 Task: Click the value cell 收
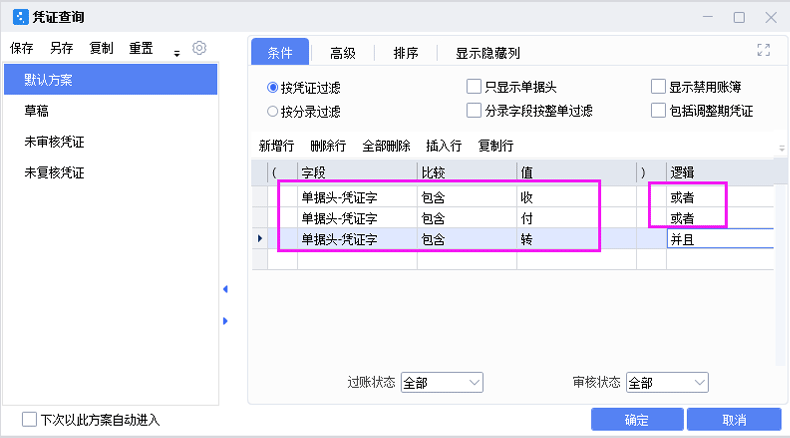point(576,197)
